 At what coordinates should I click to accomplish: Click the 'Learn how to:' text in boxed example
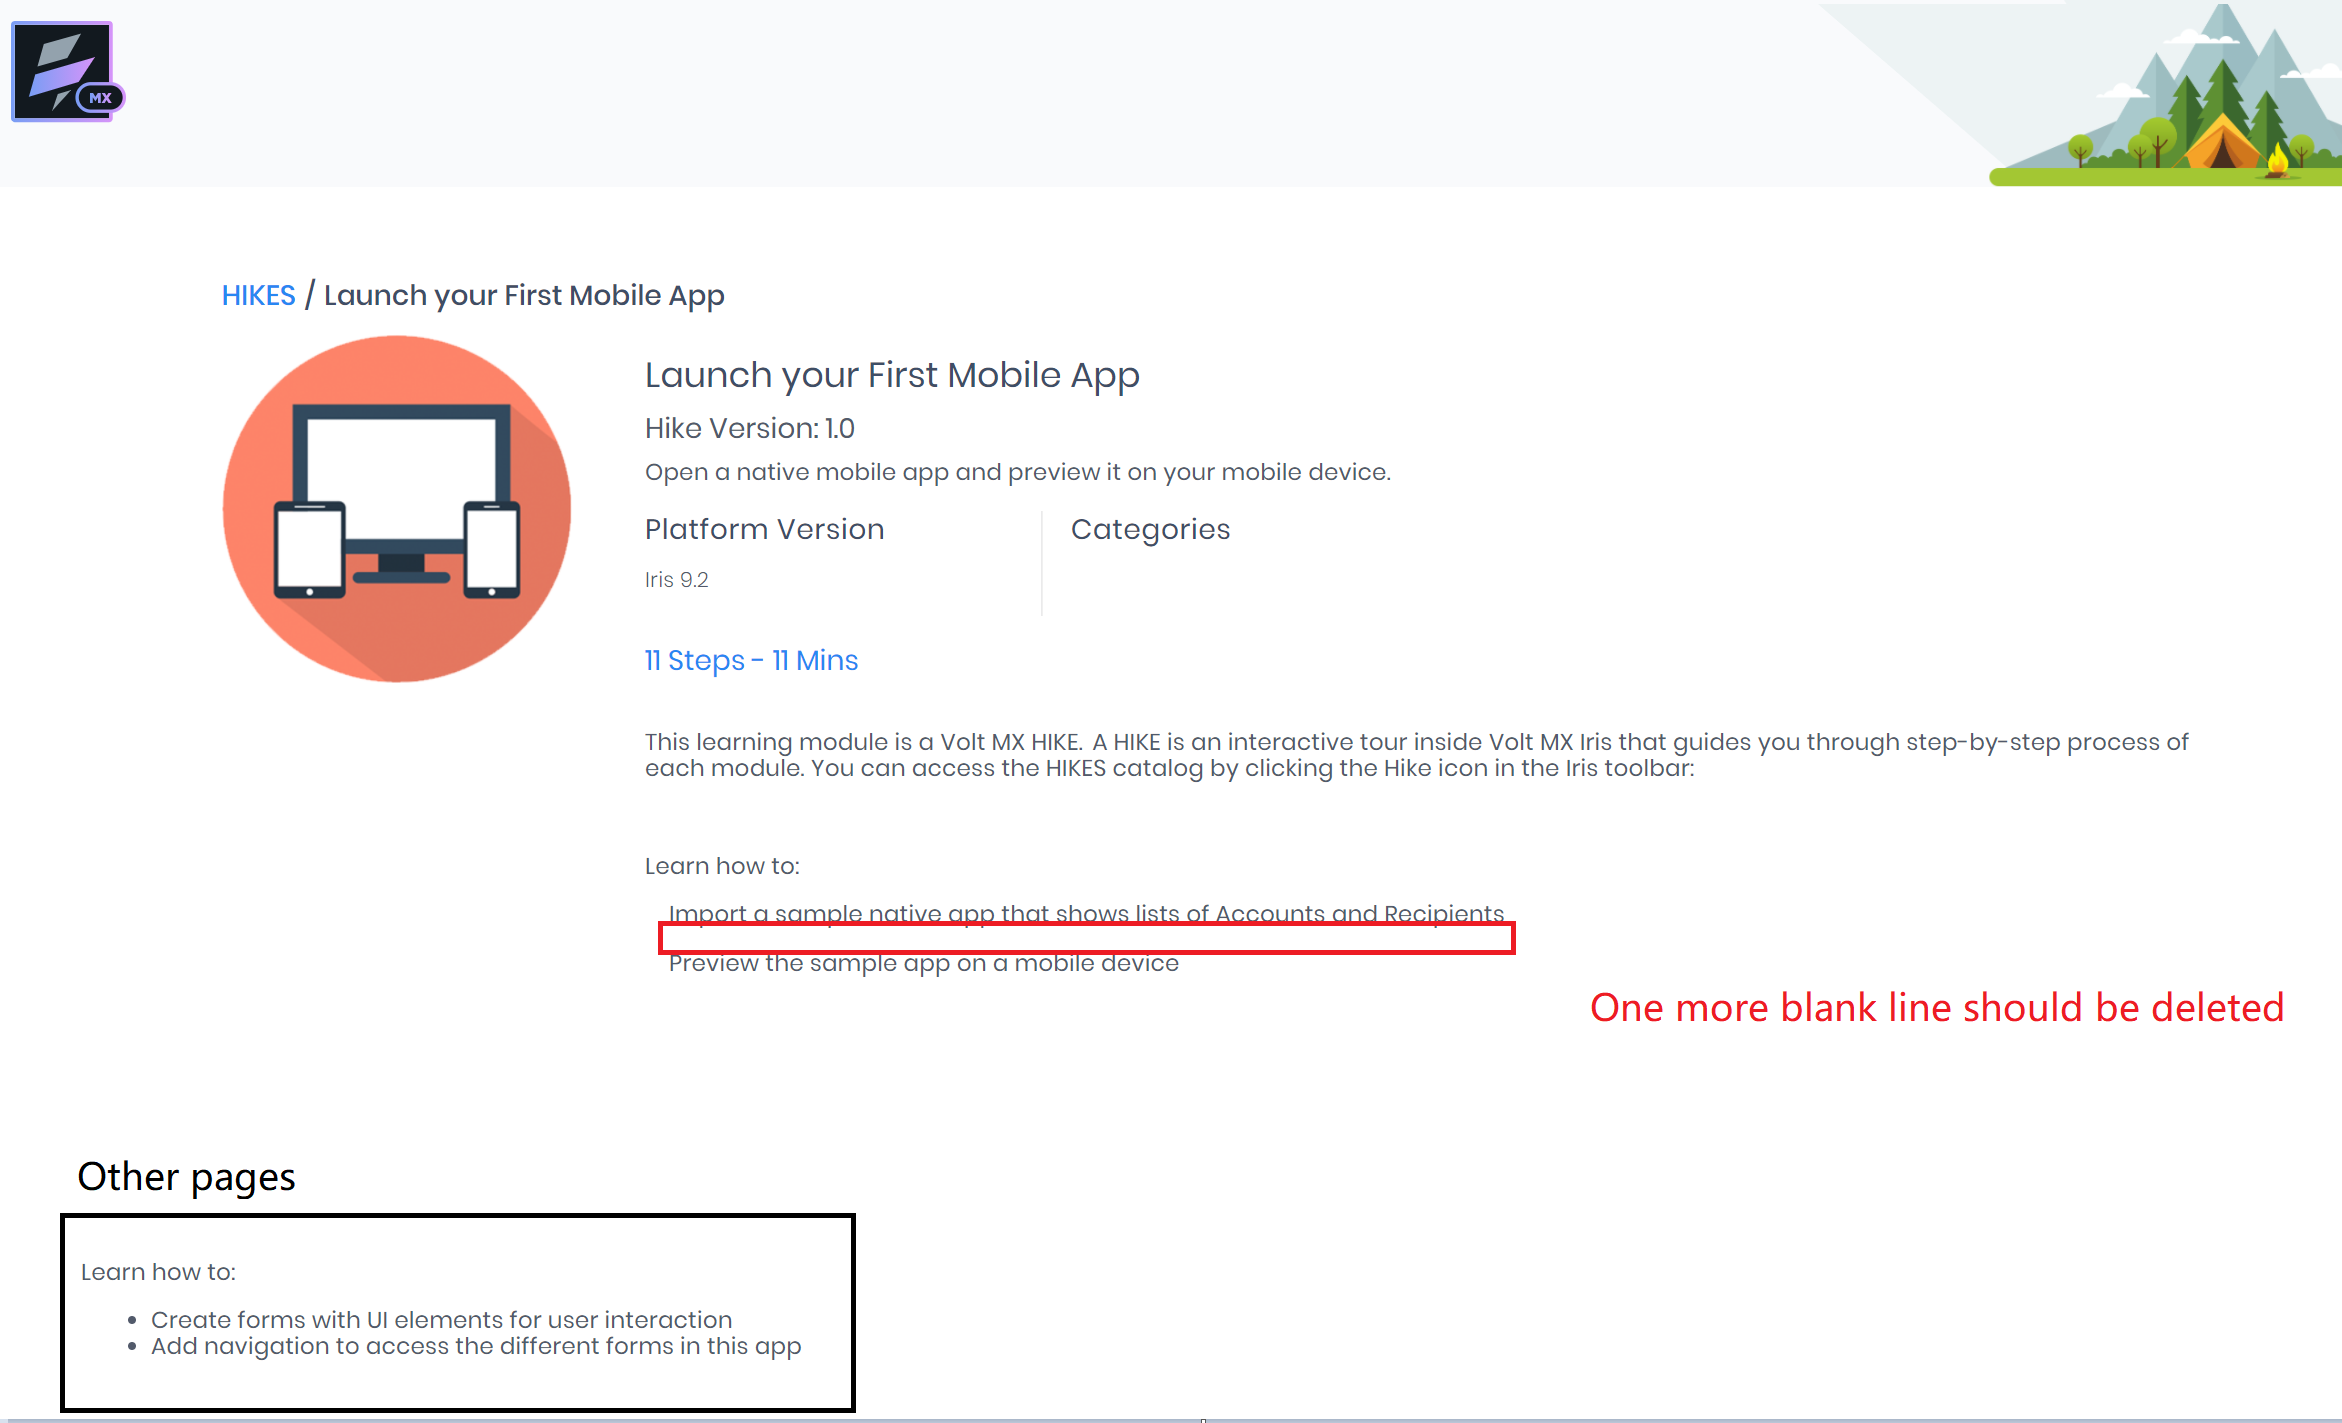click(158, 1272)
